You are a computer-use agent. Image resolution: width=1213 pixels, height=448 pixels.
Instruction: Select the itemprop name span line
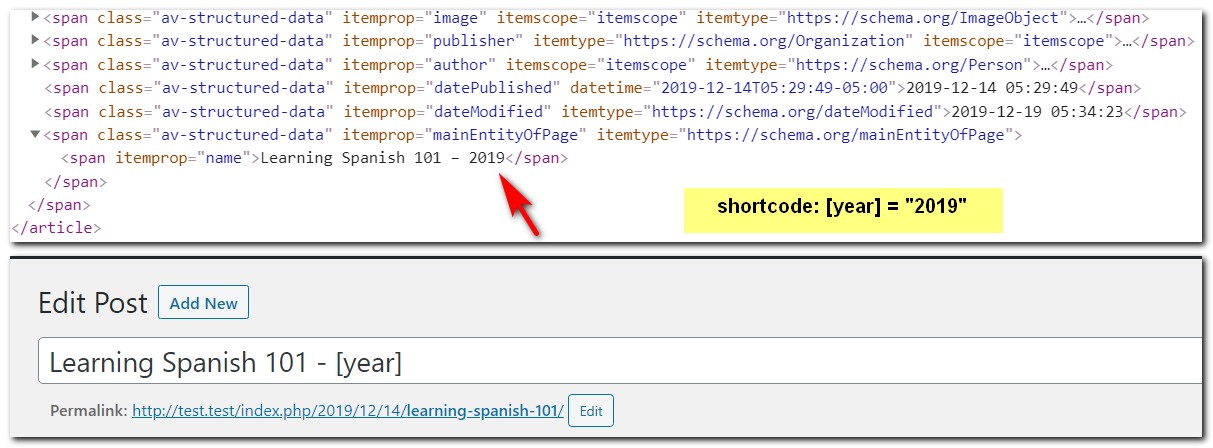point(315,158)
